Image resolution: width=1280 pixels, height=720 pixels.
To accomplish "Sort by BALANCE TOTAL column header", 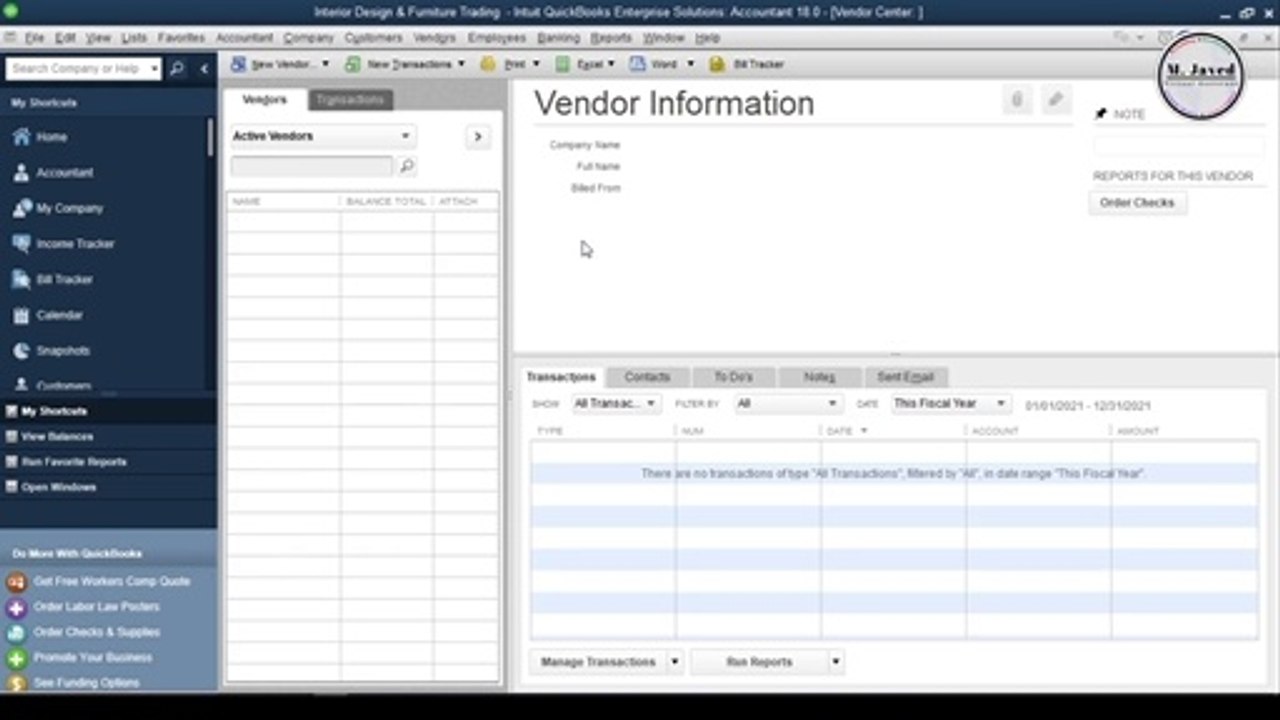I will [386, 202].
